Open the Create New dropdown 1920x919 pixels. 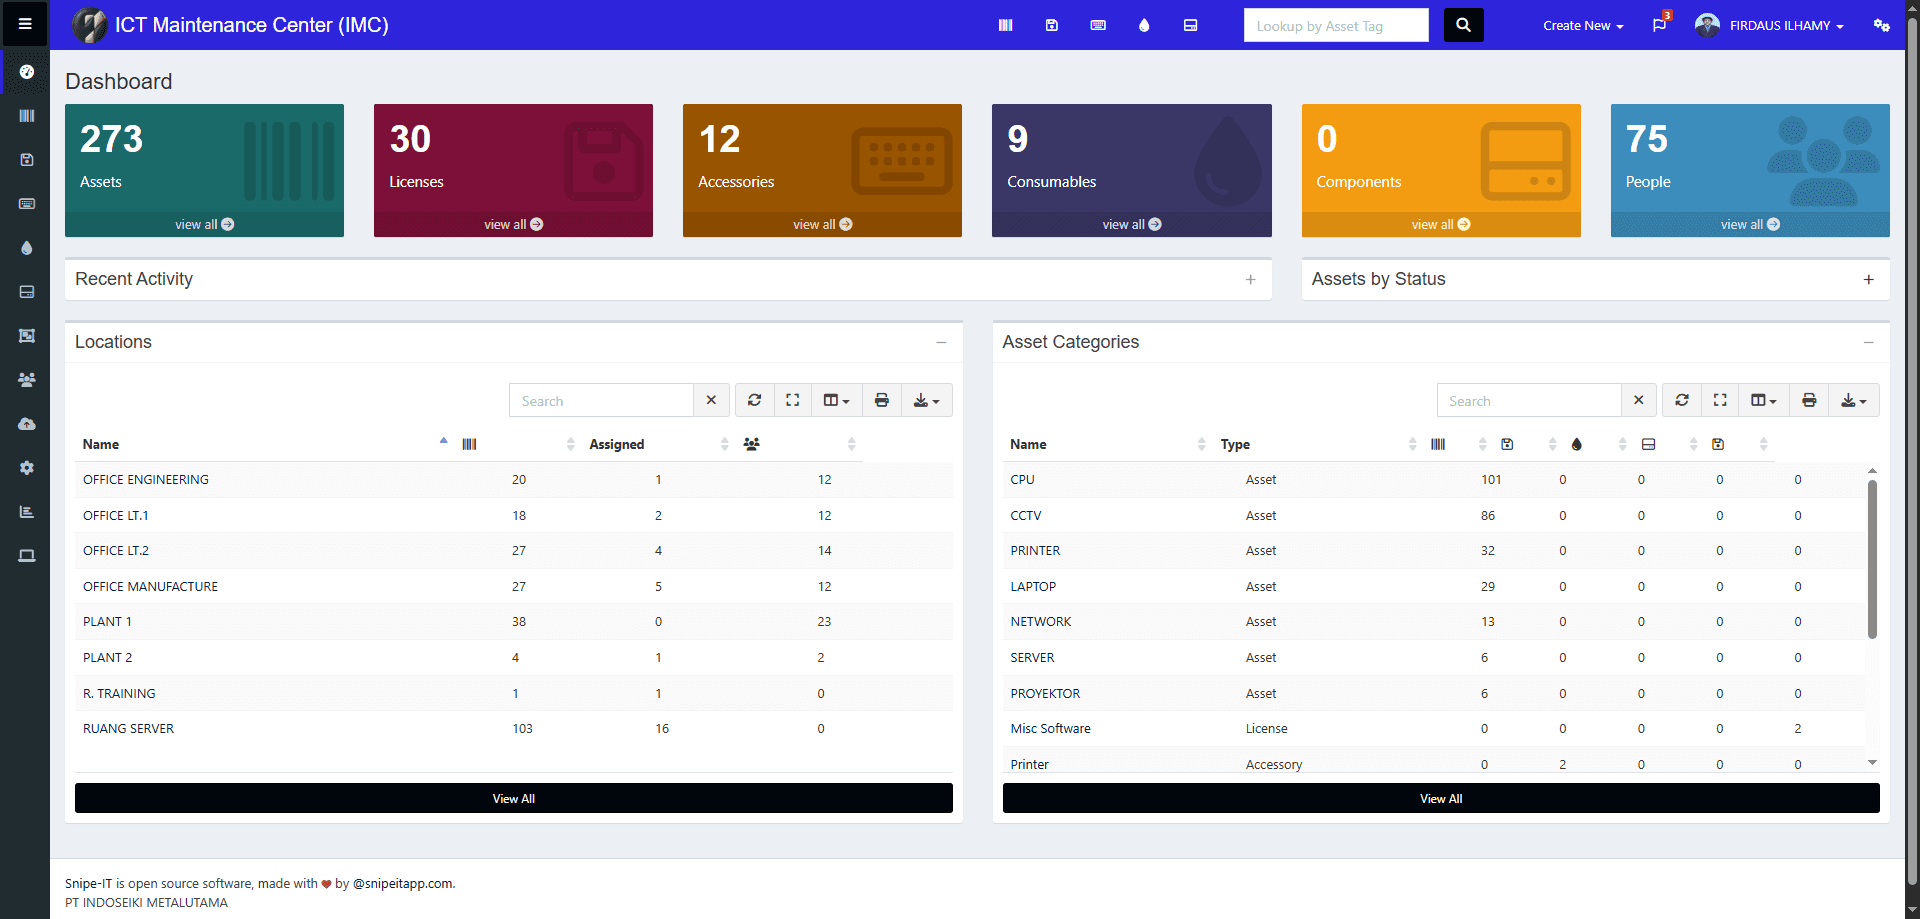[1582, 25]
